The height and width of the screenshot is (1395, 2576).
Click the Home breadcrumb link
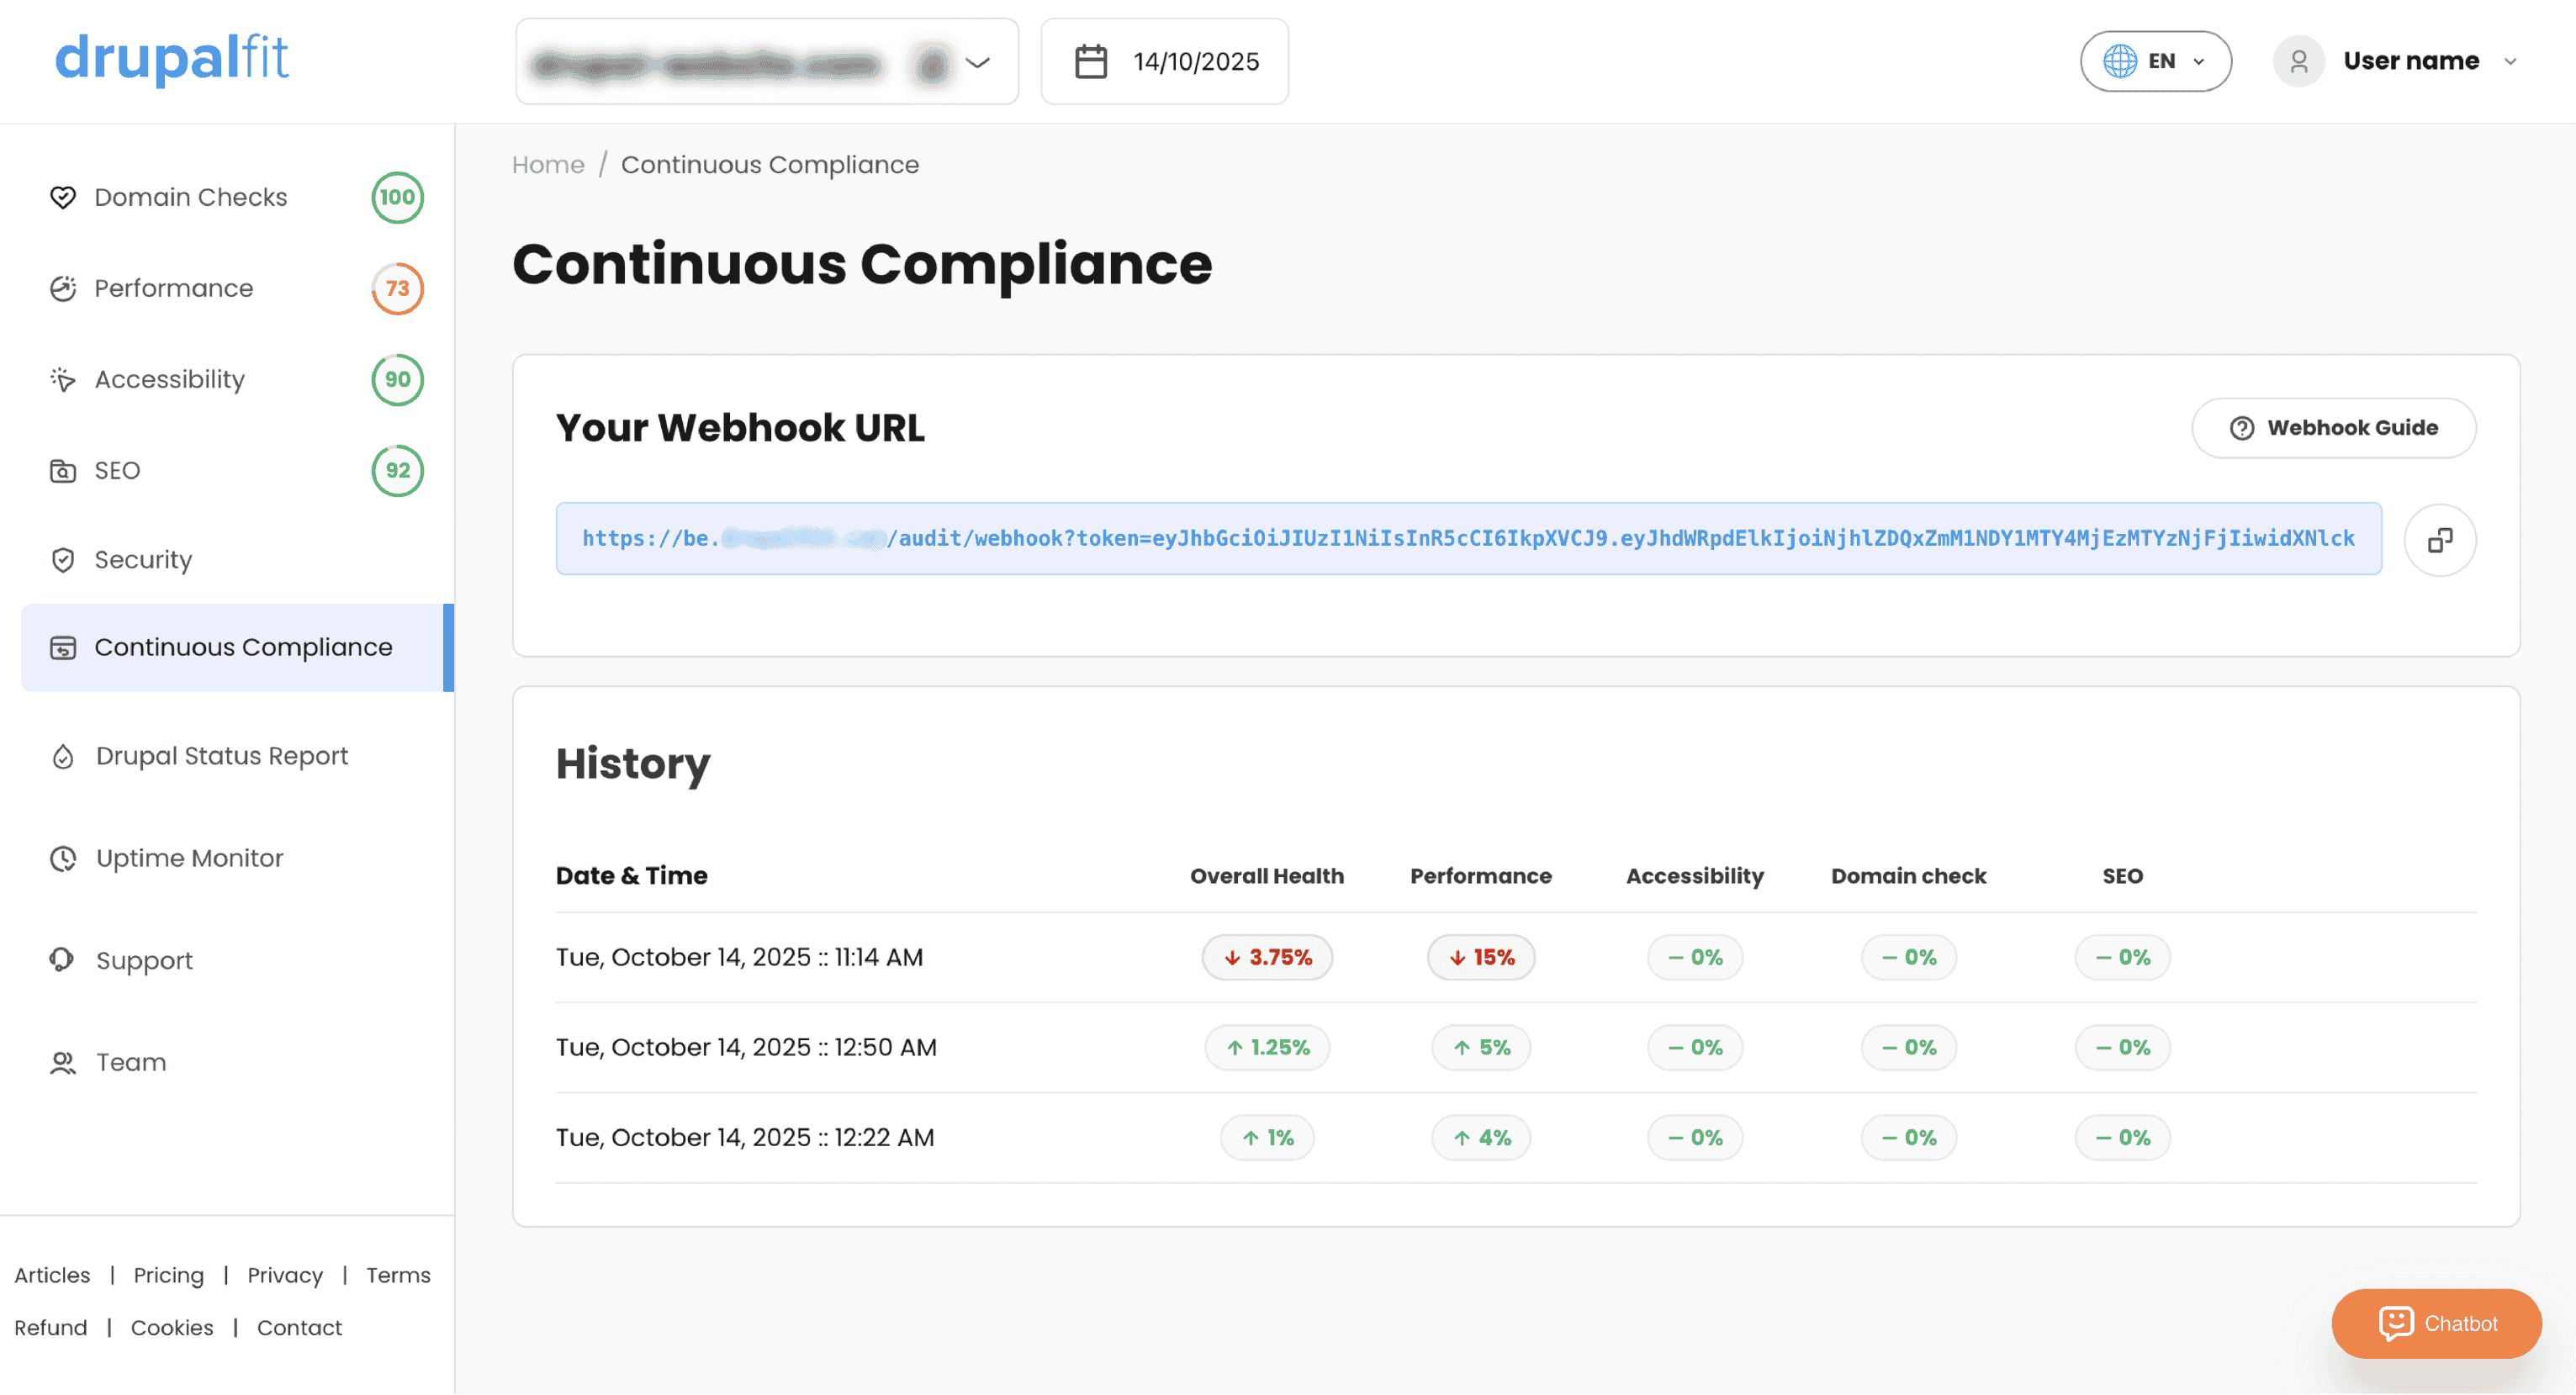pos(548,164)
